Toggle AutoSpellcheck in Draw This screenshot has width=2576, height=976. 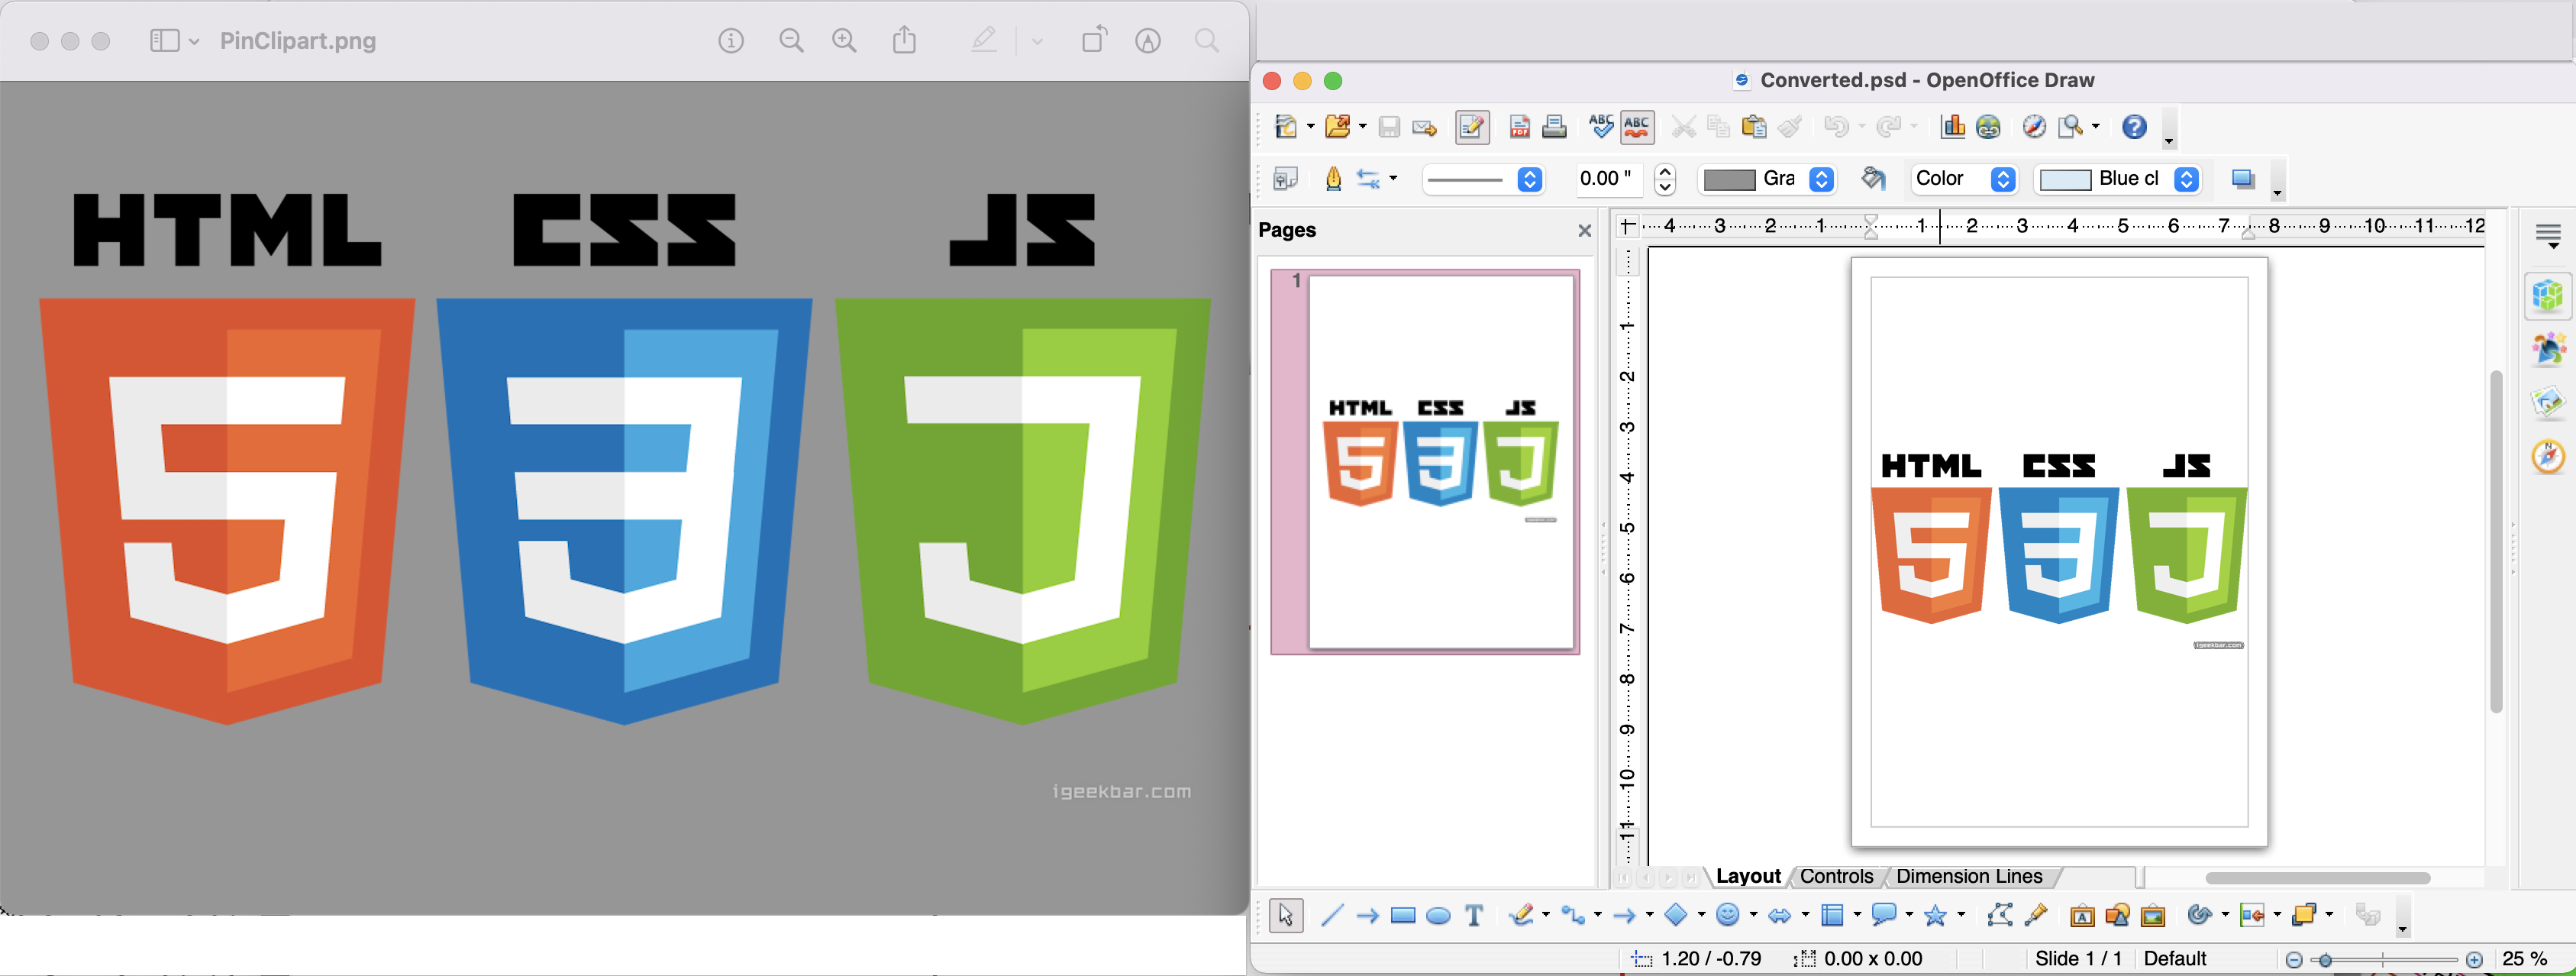click(x=1637, y=127)
